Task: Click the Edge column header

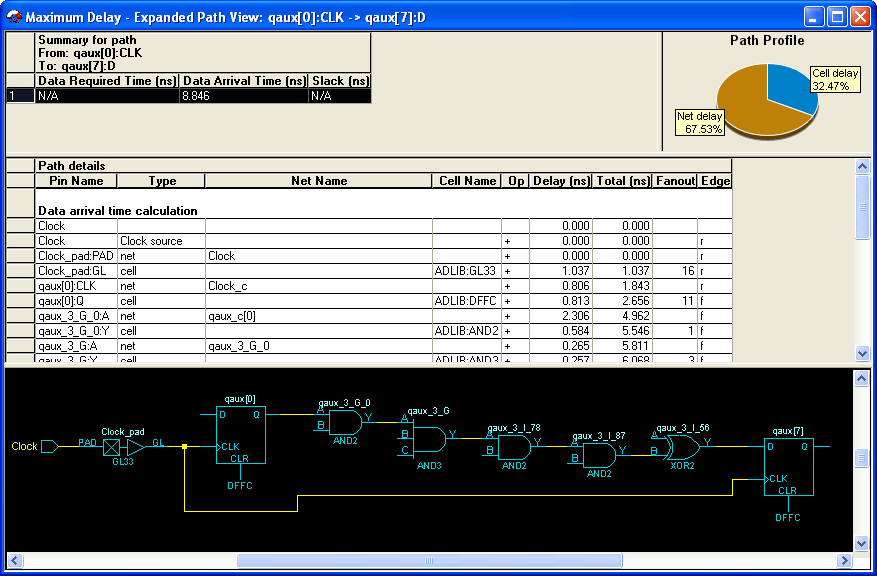Action: pyautogui.click(x=715, y=181)
